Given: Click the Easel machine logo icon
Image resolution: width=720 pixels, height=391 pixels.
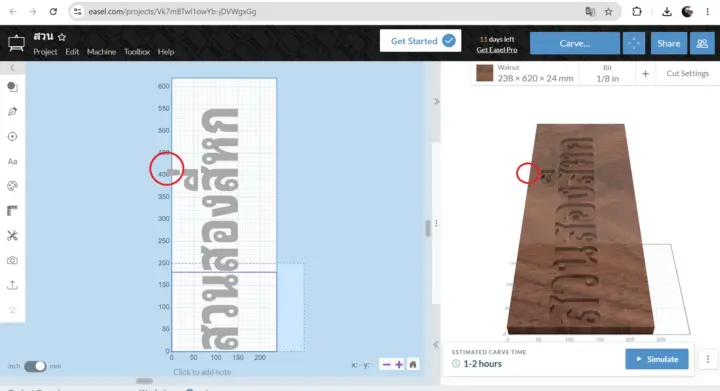Looking at the screenshot, I should (16, 43).
